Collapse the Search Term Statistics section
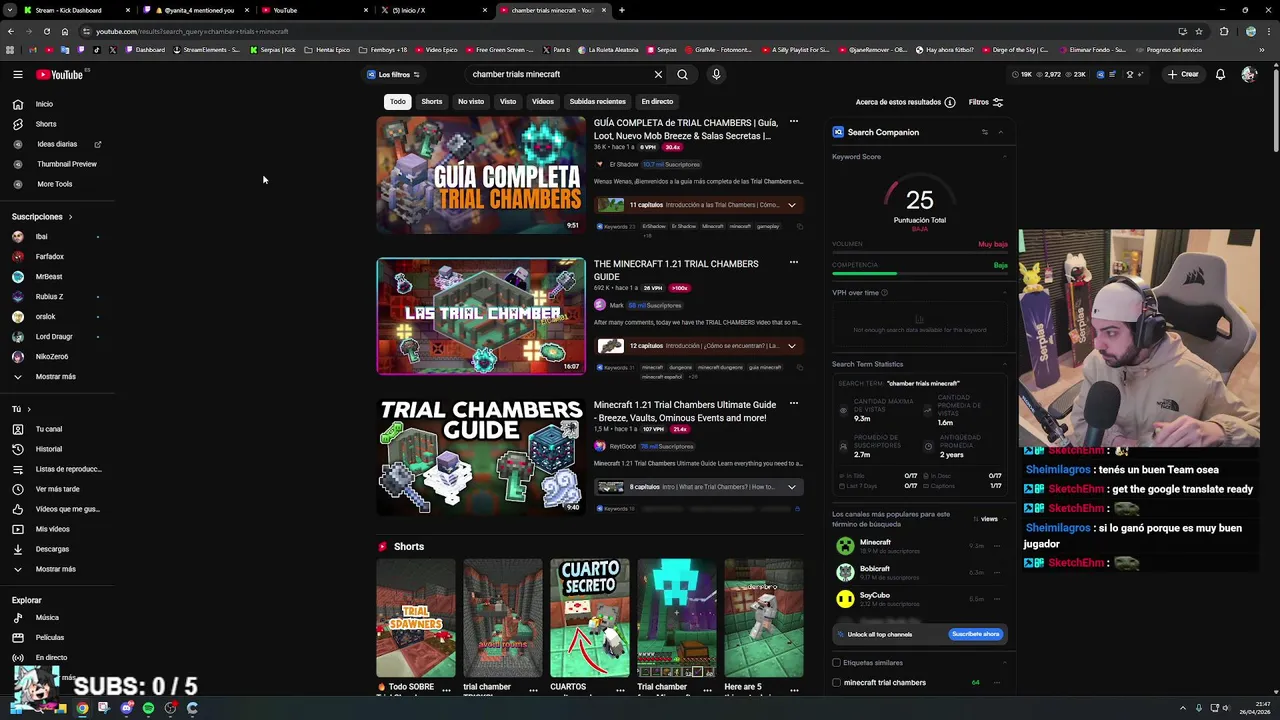1280x720 pixels. 1004,364
